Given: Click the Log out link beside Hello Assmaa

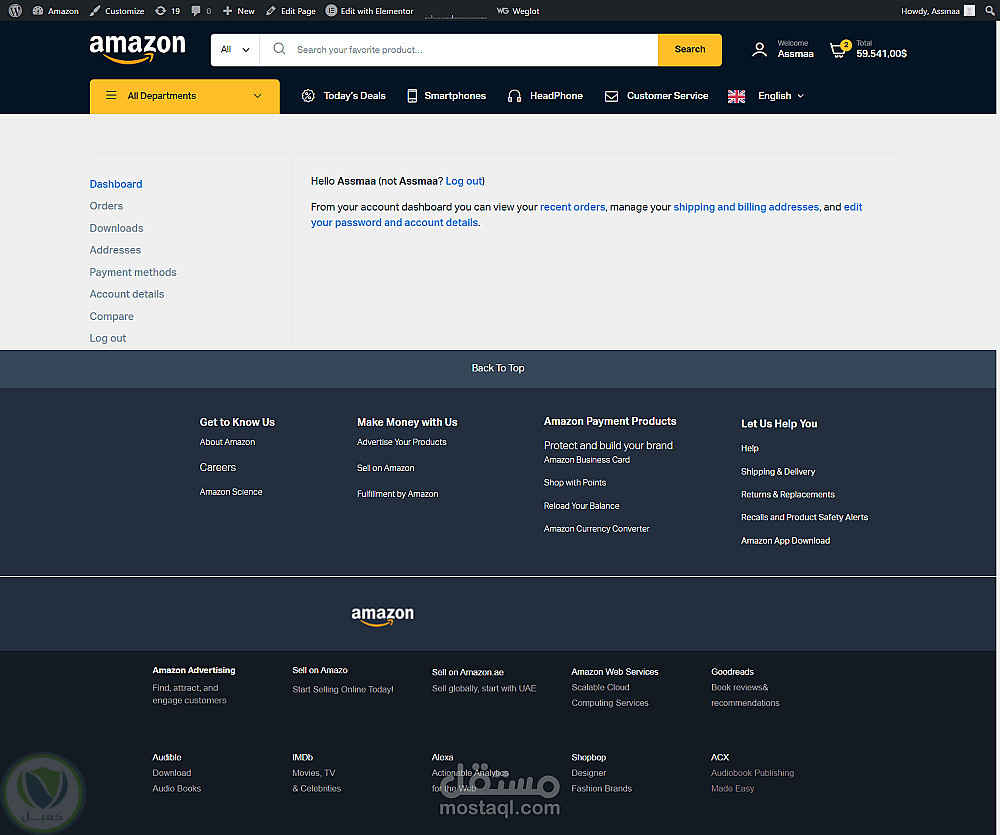Looking at the screenshot, I should click(x=464, y=181).
